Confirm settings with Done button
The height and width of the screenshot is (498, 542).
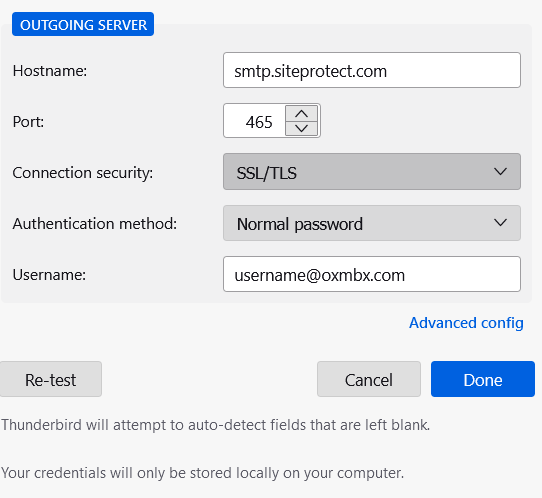tap(483, 379)
